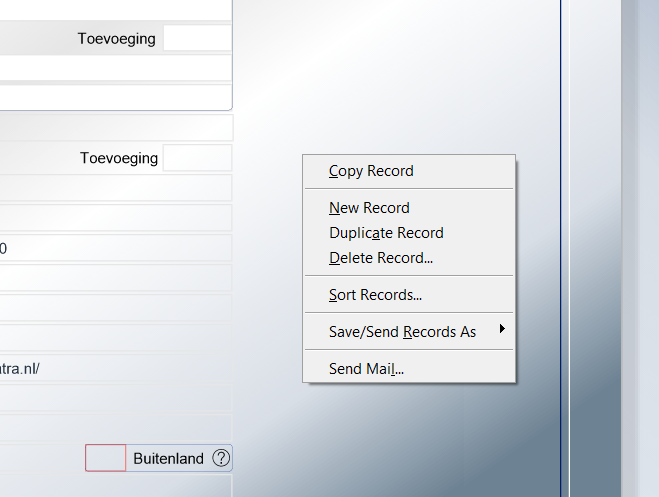The image size is (659, 497).
Task: Select New Record in the context menu
Action: point(369,208)
